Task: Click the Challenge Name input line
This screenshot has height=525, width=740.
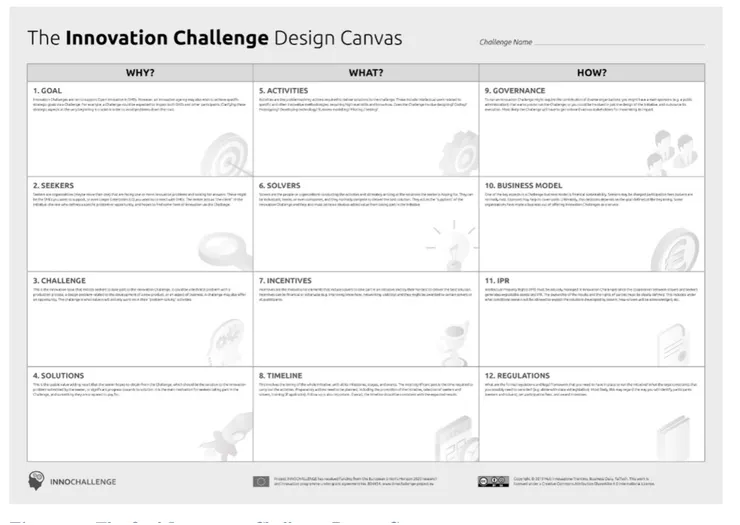Action: [x=618, y=43]
